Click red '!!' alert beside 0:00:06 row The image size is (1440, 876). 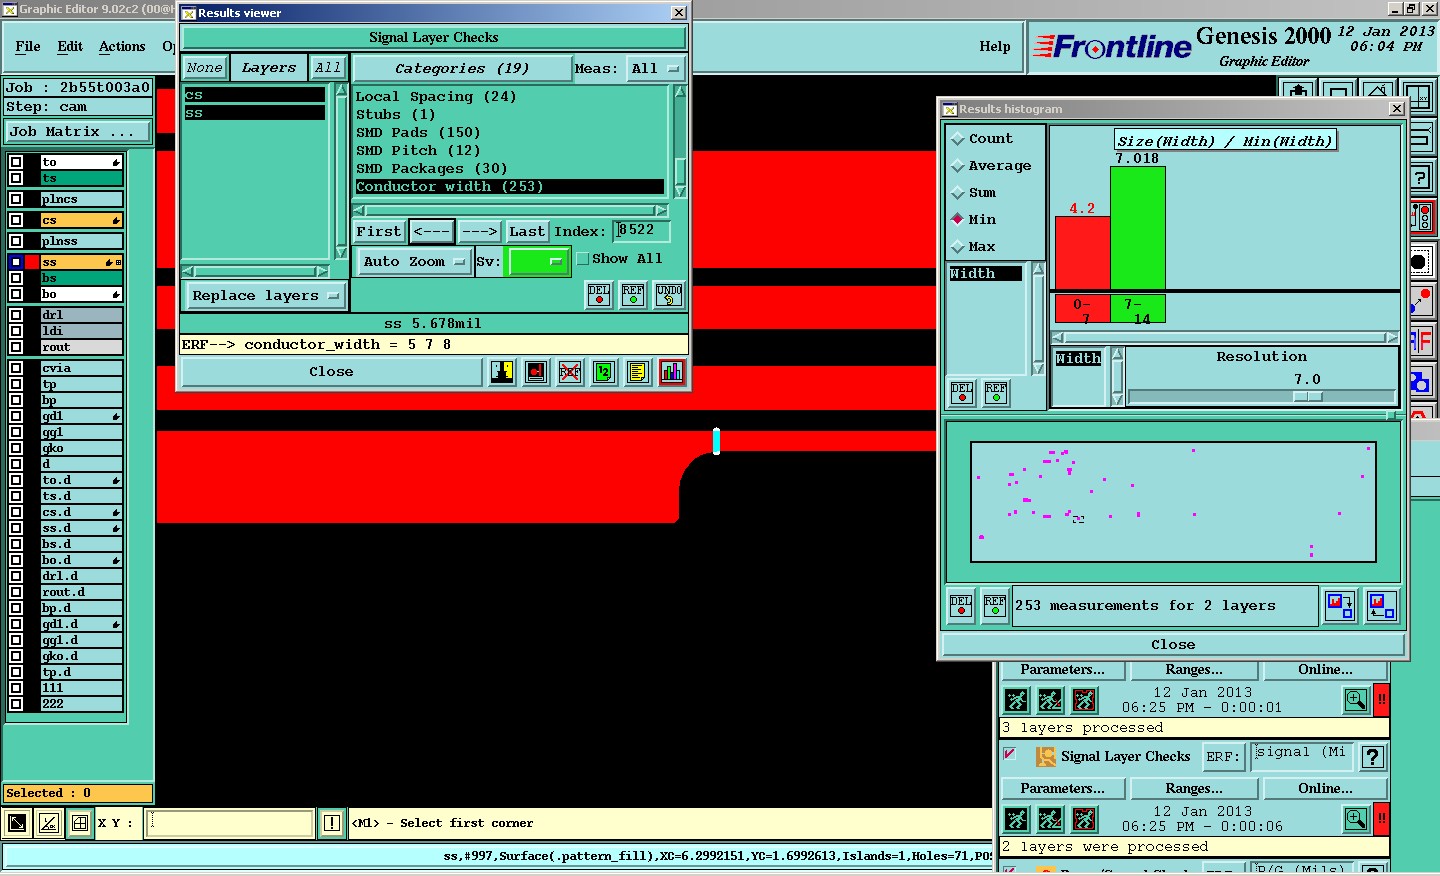(1382, 818)
